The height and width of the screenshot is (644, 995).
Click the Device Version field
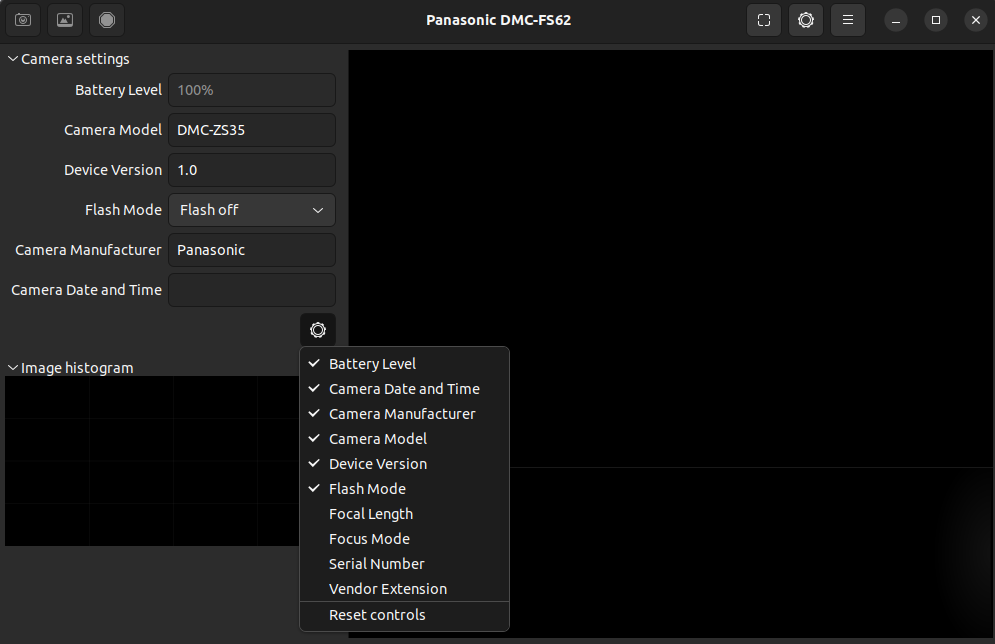252,170
